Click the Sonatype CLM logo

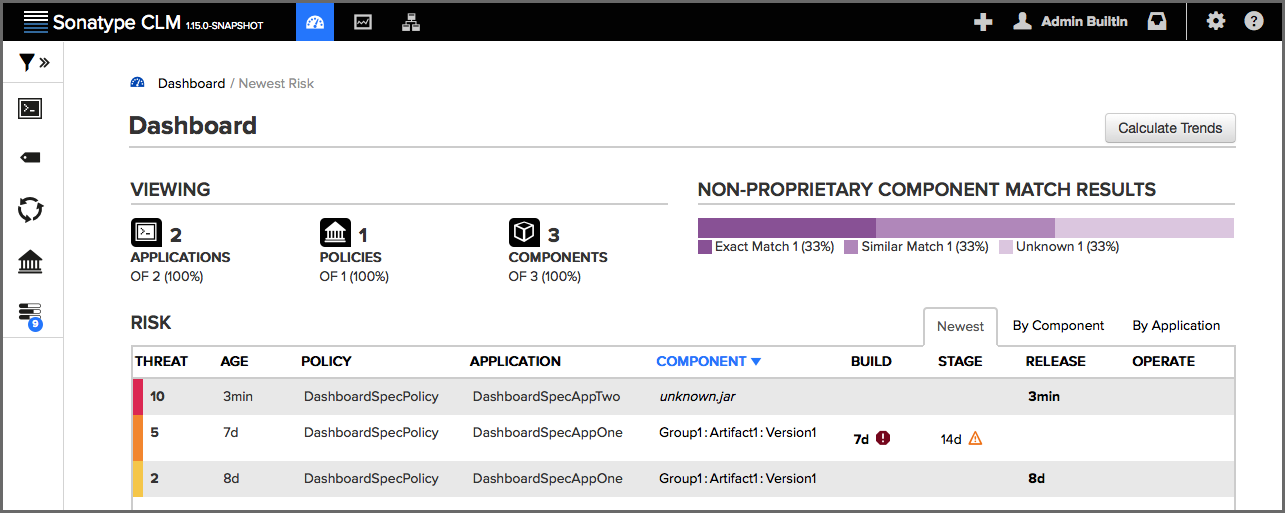point(143,22)
